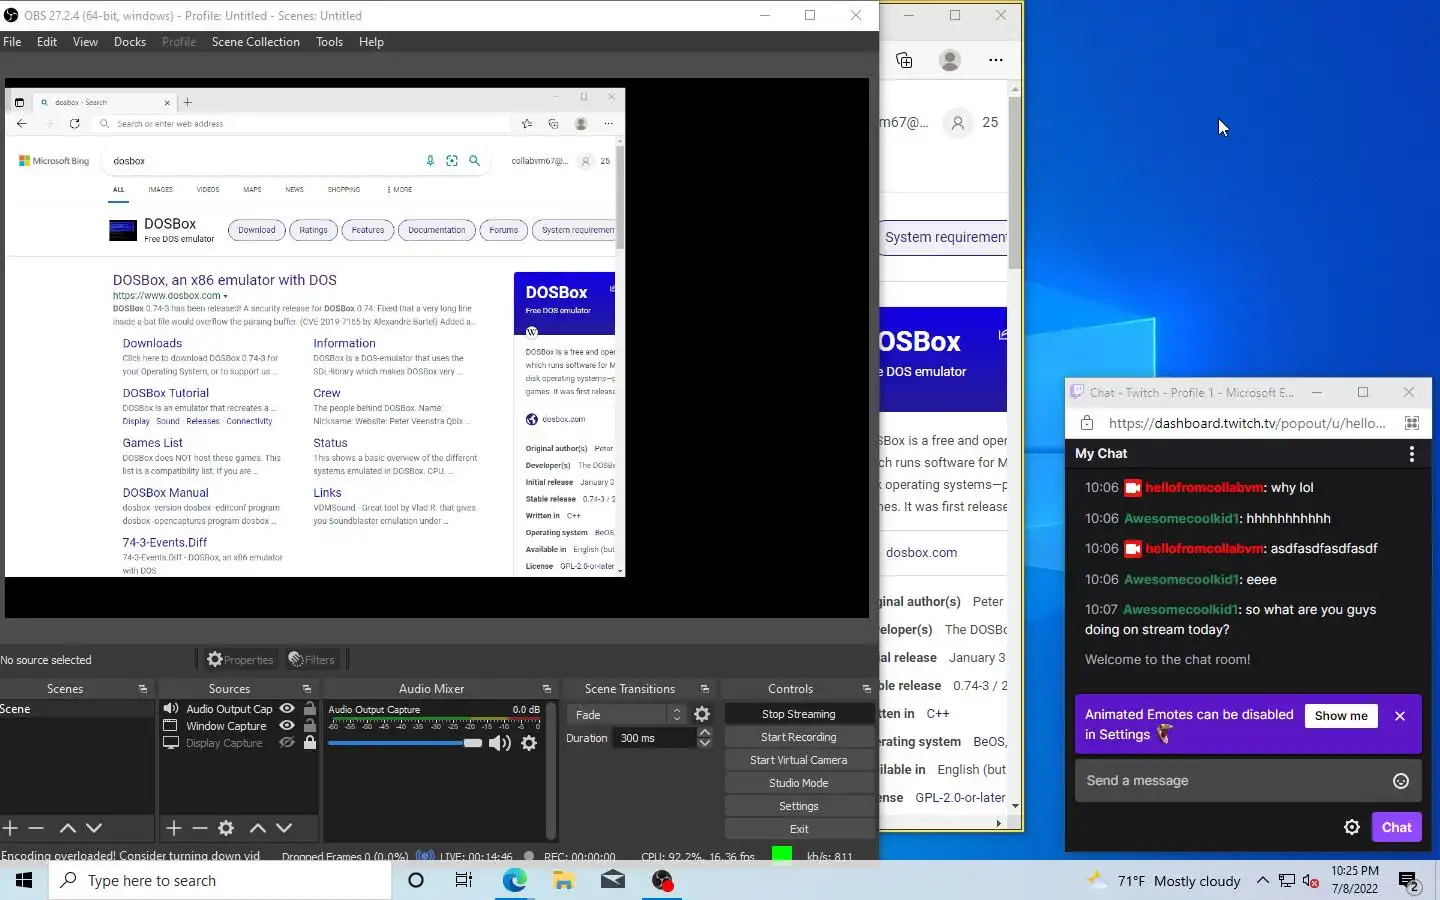Pop out the Sources dock
1440x900 pixels.
click(306, 689)
